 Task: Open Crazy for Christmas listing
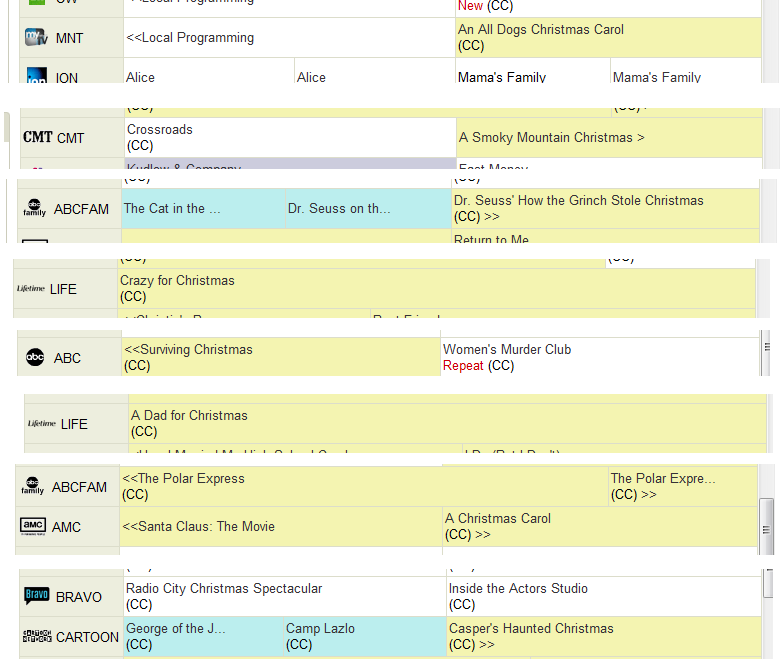click(436, 289)
